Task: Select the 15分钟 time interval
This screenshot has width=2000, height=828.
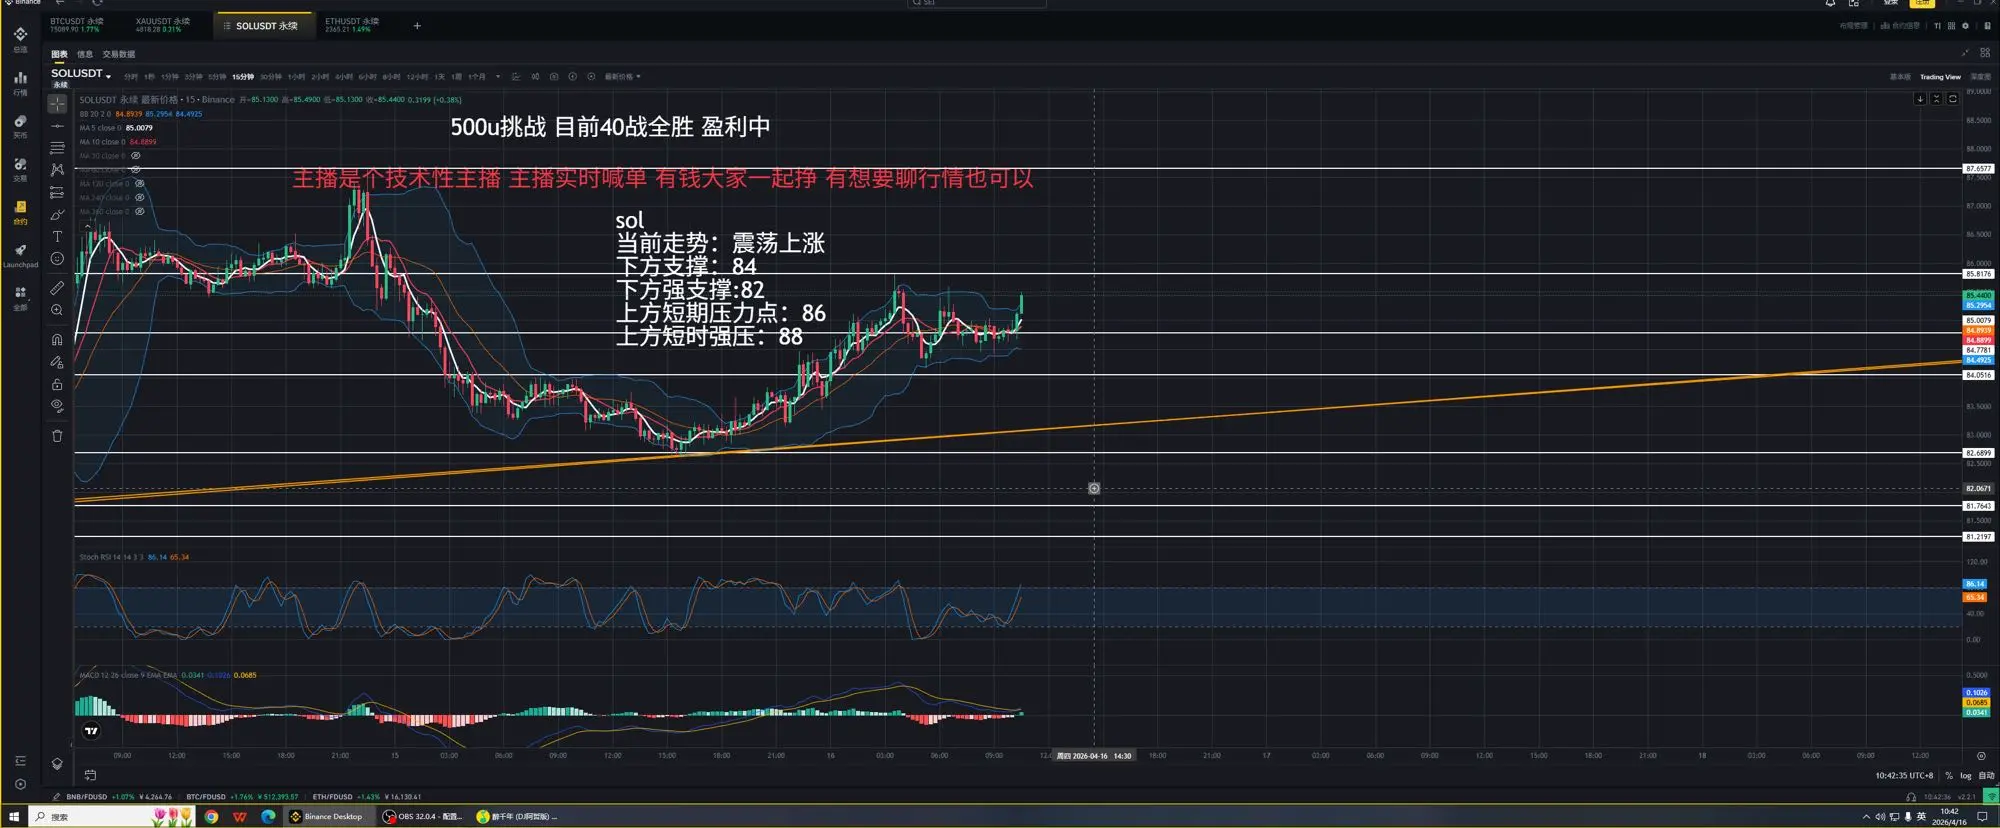Action: (x=243, y=77)
